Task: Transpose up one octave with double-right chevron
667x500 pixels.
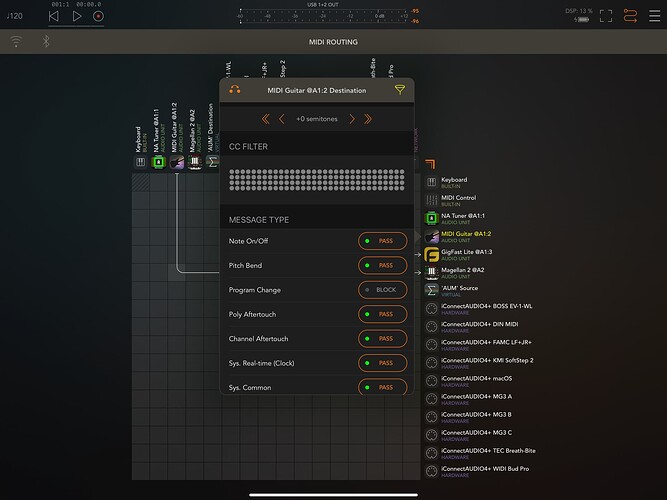Action: coord(368,119)
